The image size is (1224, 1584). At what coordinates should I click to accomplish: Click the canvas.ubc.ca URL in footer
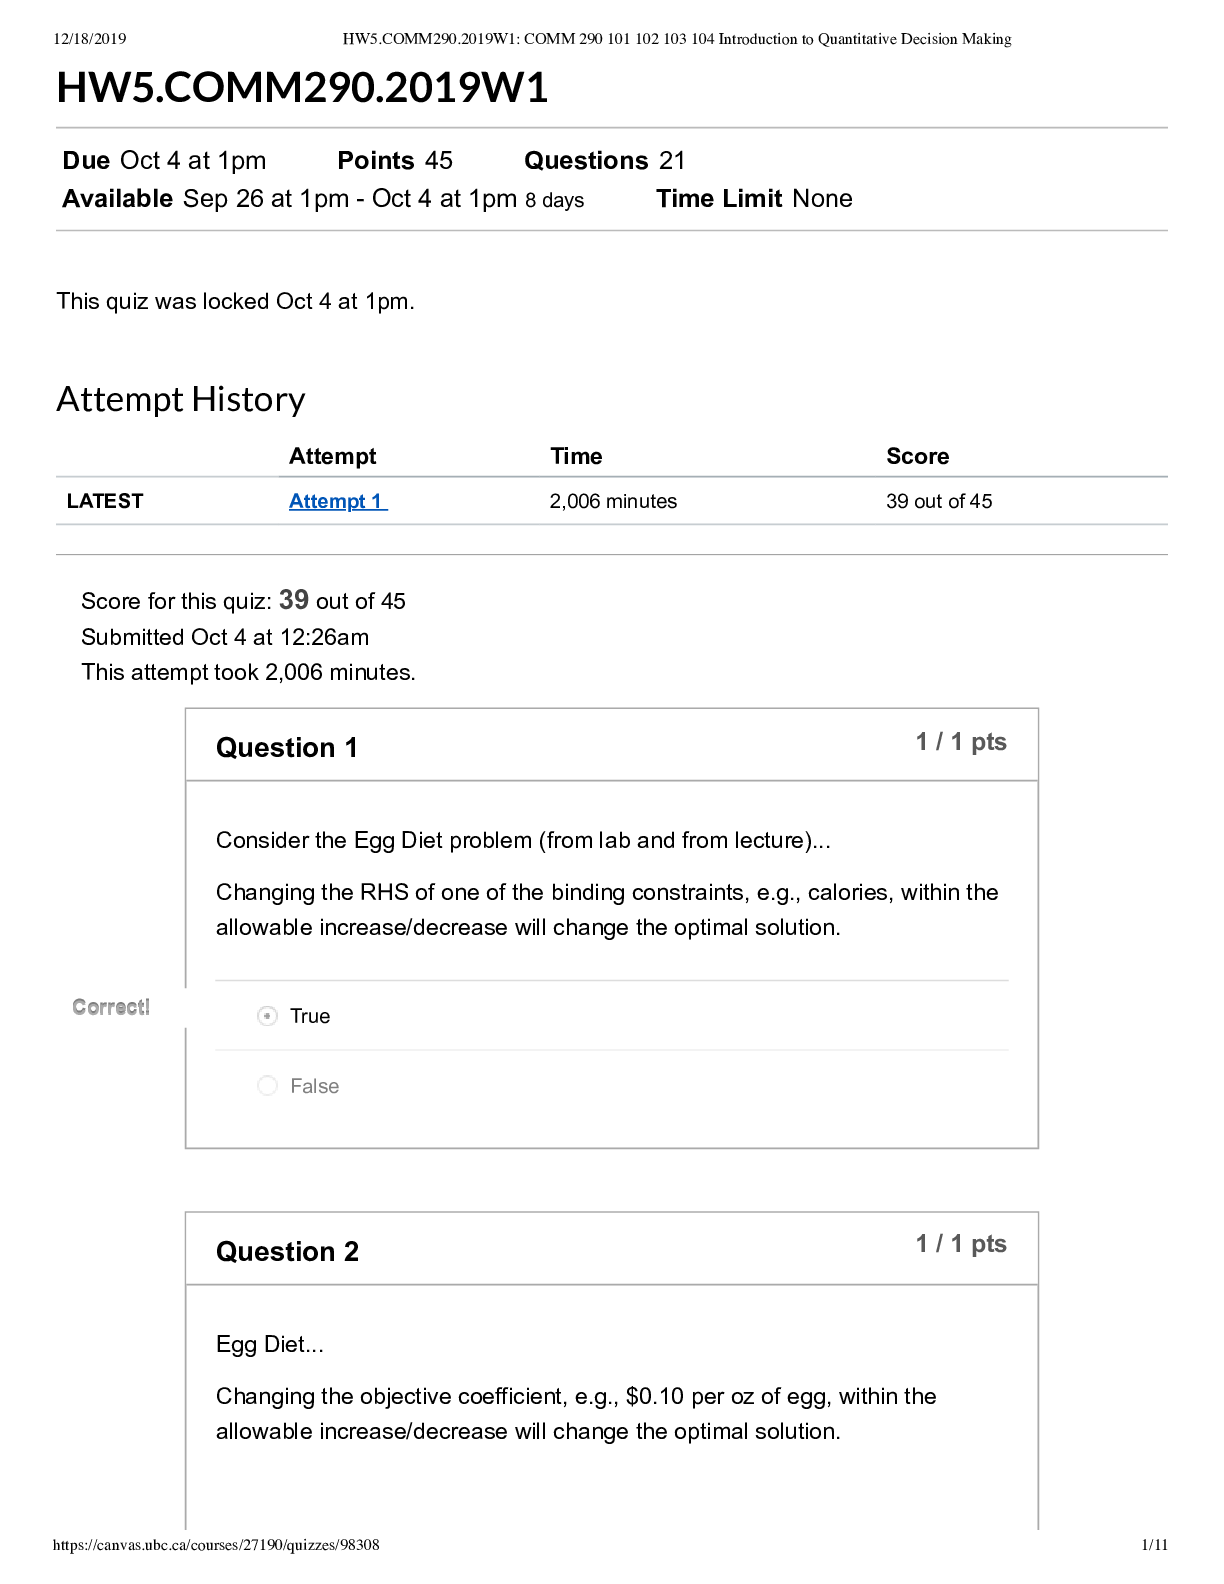pyautogui.click(x=216, y=1545)
